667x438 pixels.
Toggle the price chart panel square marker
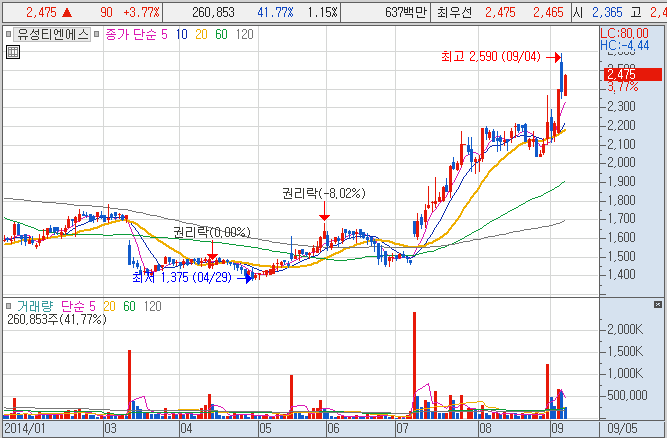click(x=9, y=34)
